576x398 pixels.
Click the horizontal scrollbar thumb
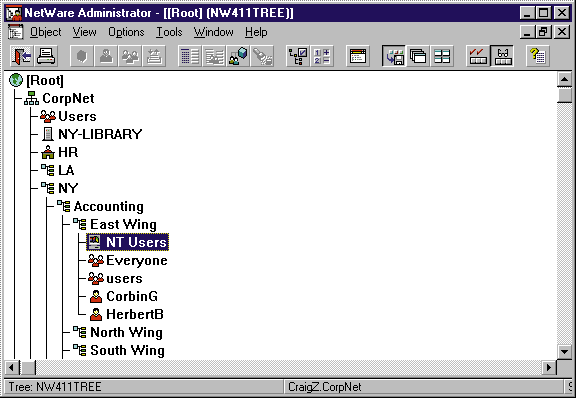28,367
